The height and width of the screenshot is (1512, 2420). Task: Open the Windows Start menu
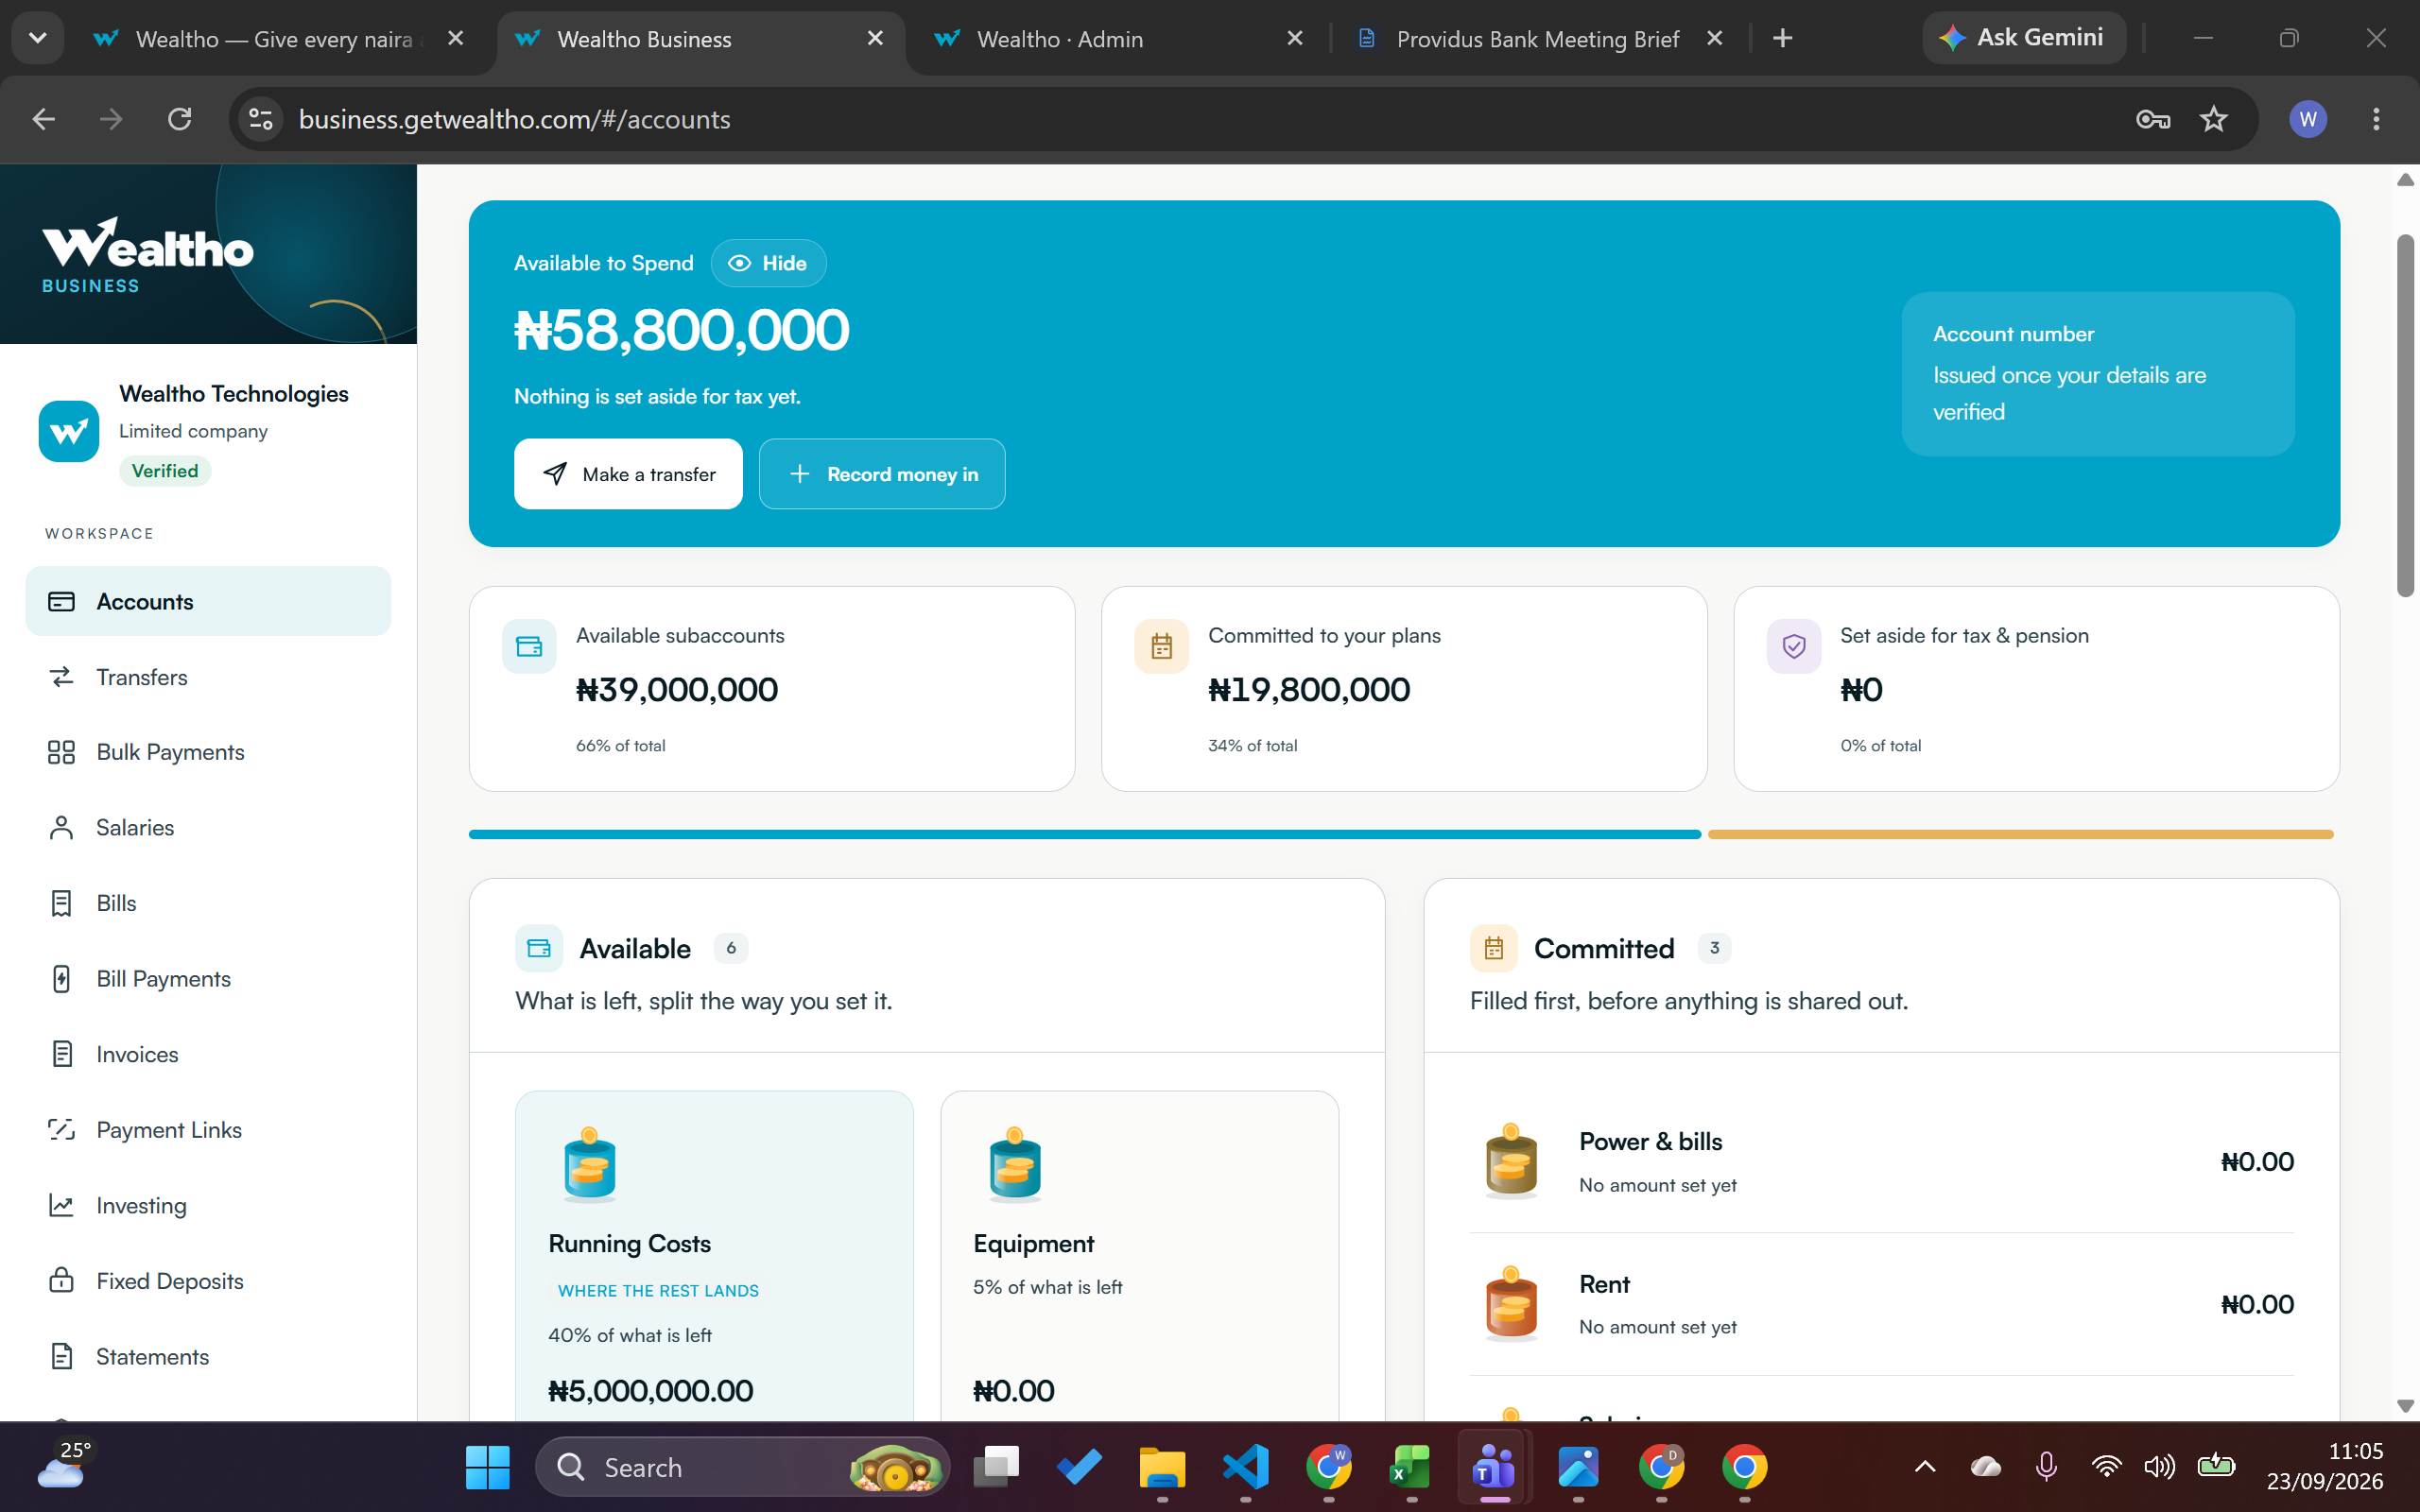[x=488, y=1467]
